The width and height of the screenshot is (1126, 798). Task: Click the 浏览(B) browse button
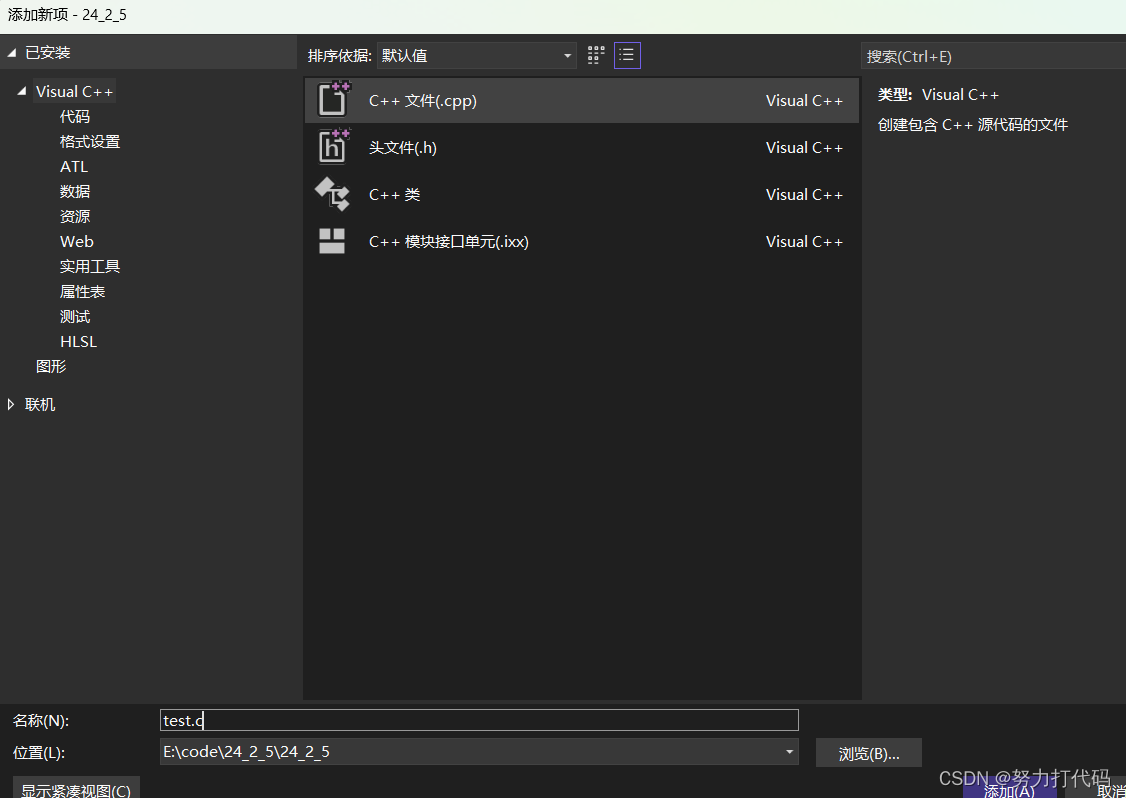[x=868, y=752]
